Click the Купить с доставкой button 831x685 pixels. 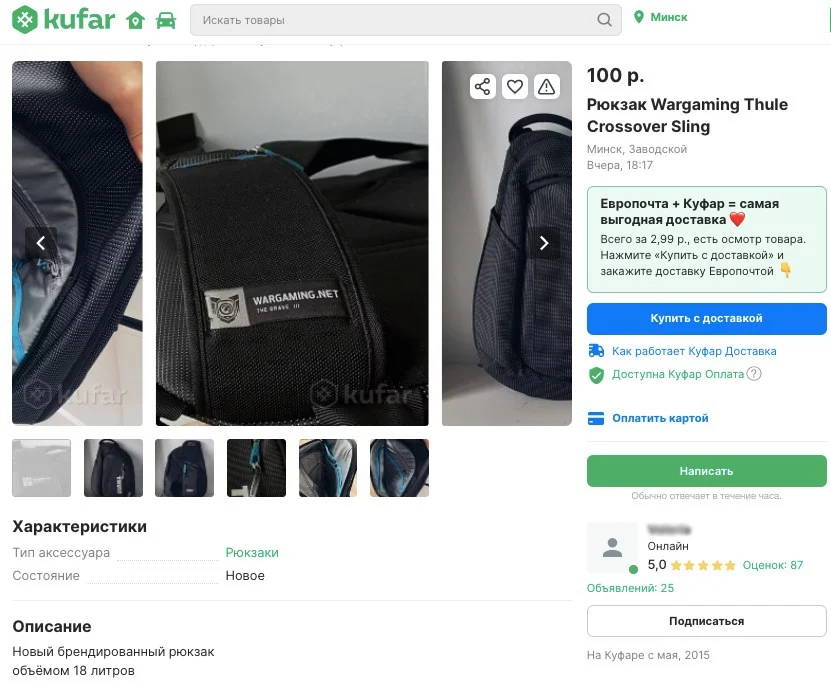pos(706,318)
